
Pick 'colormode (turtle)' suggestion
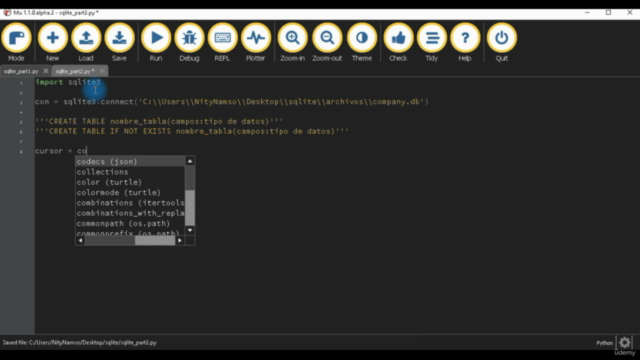pyautogui.click(x=130, y=192)
